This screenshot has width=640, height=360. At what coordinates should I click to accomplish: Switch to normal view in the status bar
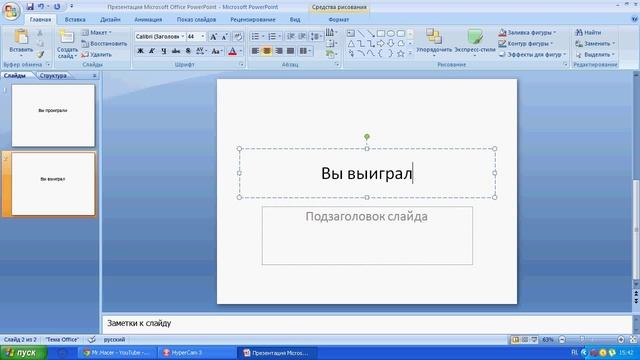tap(515, 340)
